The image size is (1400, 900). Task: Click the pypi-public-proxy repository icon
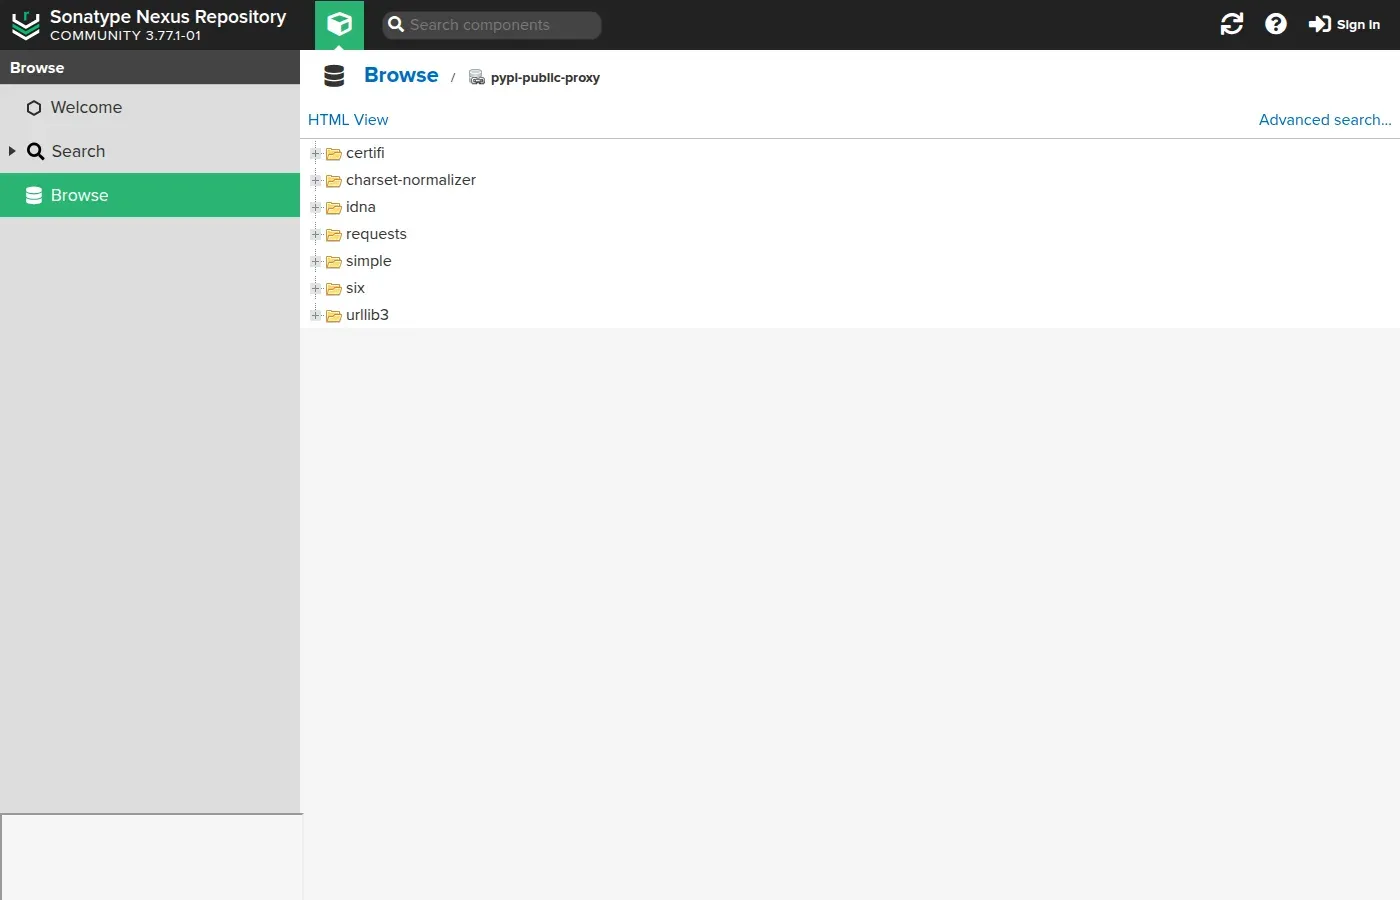477,78
